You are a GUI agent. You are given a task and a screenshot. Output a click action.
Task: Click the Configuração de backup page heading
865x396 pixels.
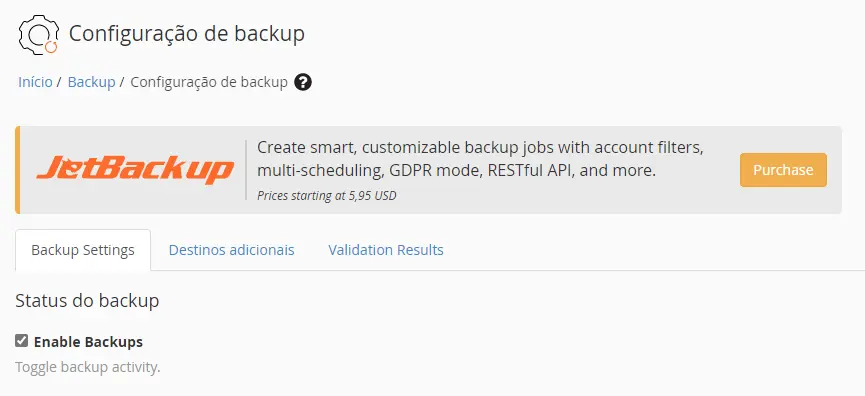tap(187, 34)
